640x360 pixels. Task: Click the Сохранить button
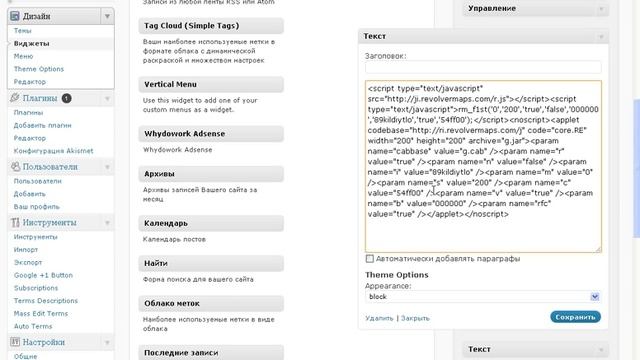click(576, 317)
